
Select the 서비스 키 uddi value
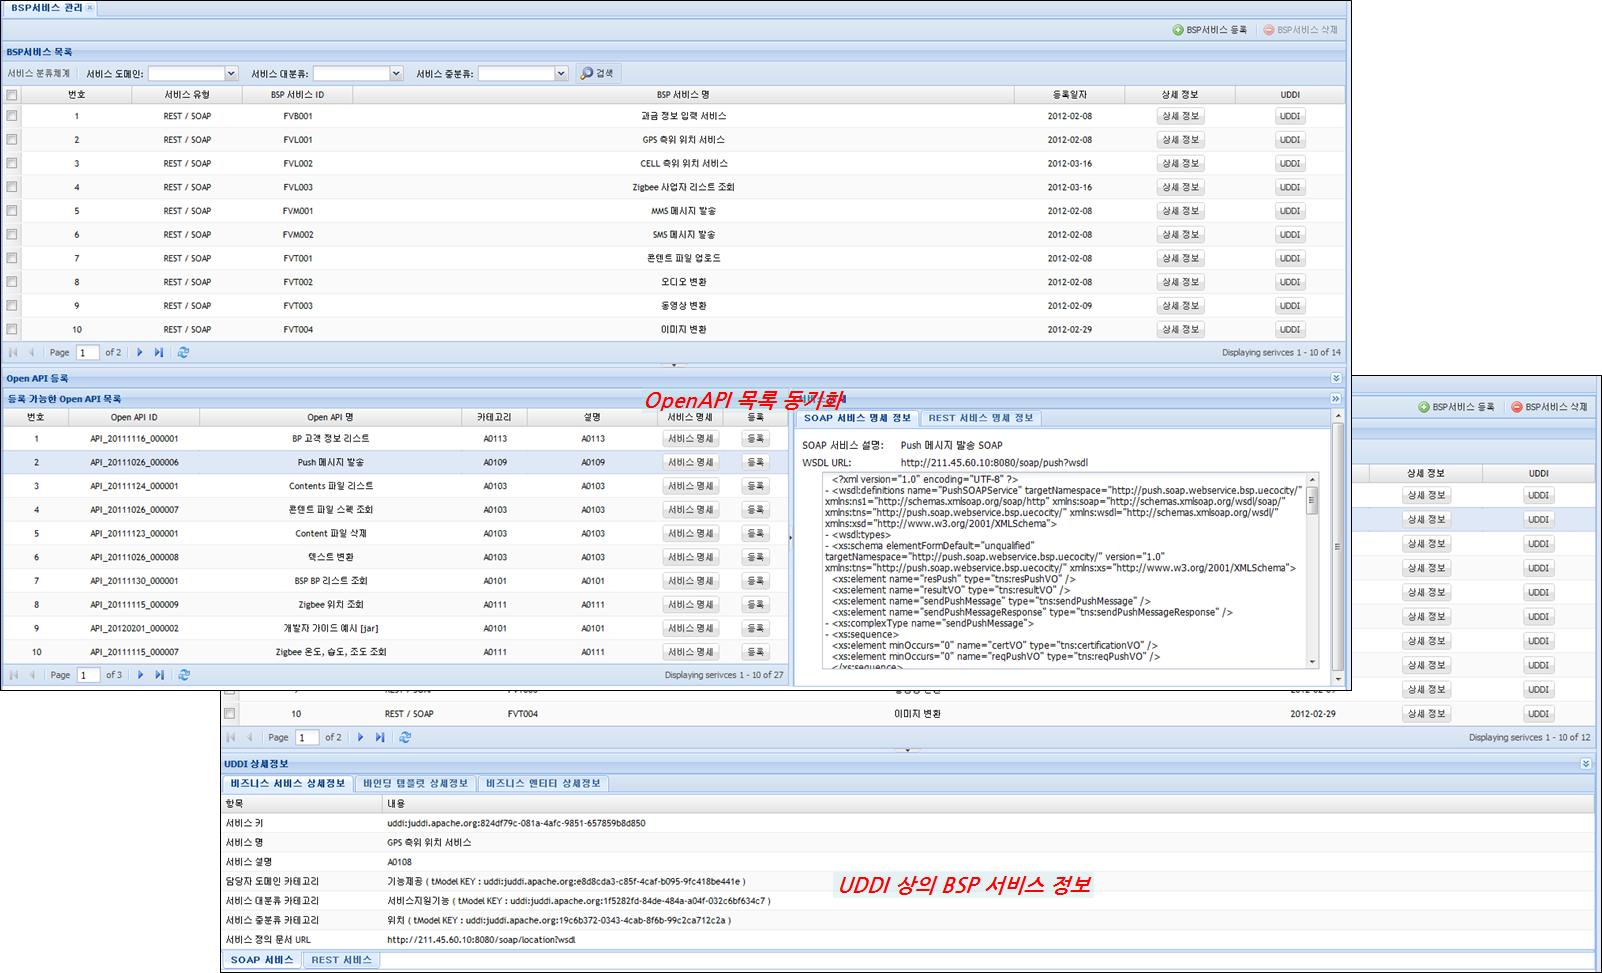pyautogui.click(x=516, y=824)
